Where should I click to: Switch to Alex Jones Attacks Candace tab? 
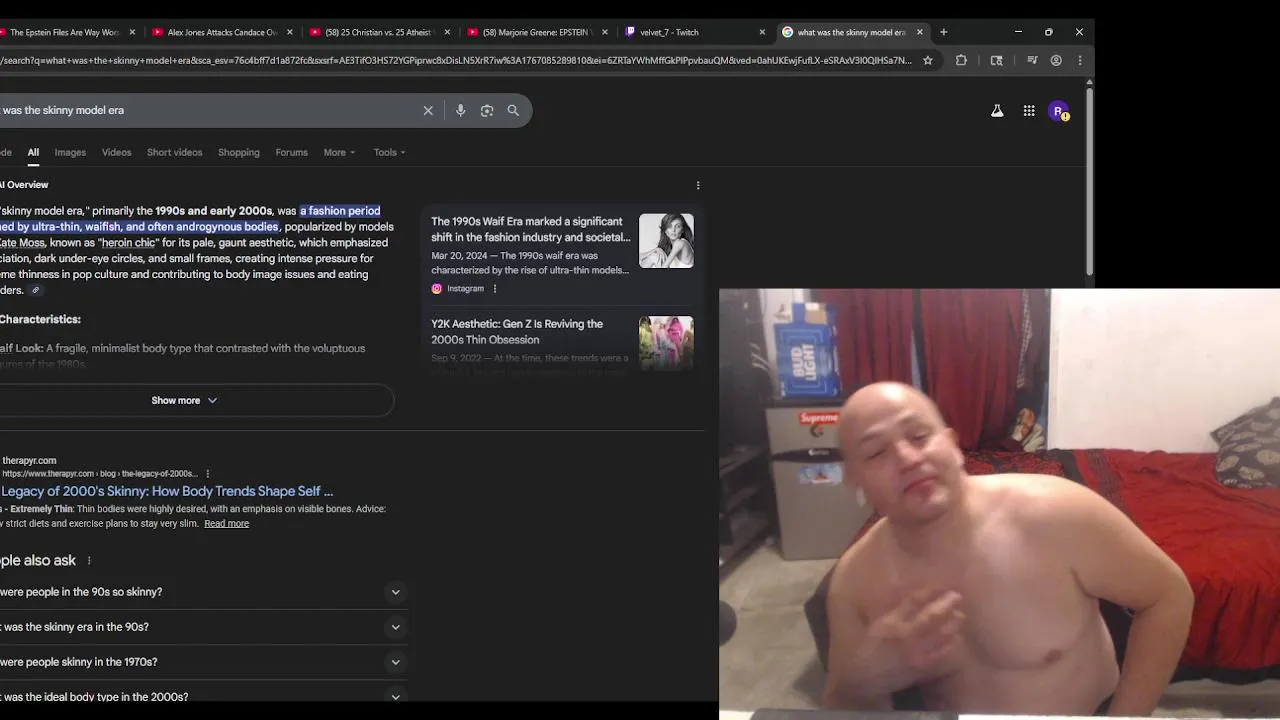(222, 32)
